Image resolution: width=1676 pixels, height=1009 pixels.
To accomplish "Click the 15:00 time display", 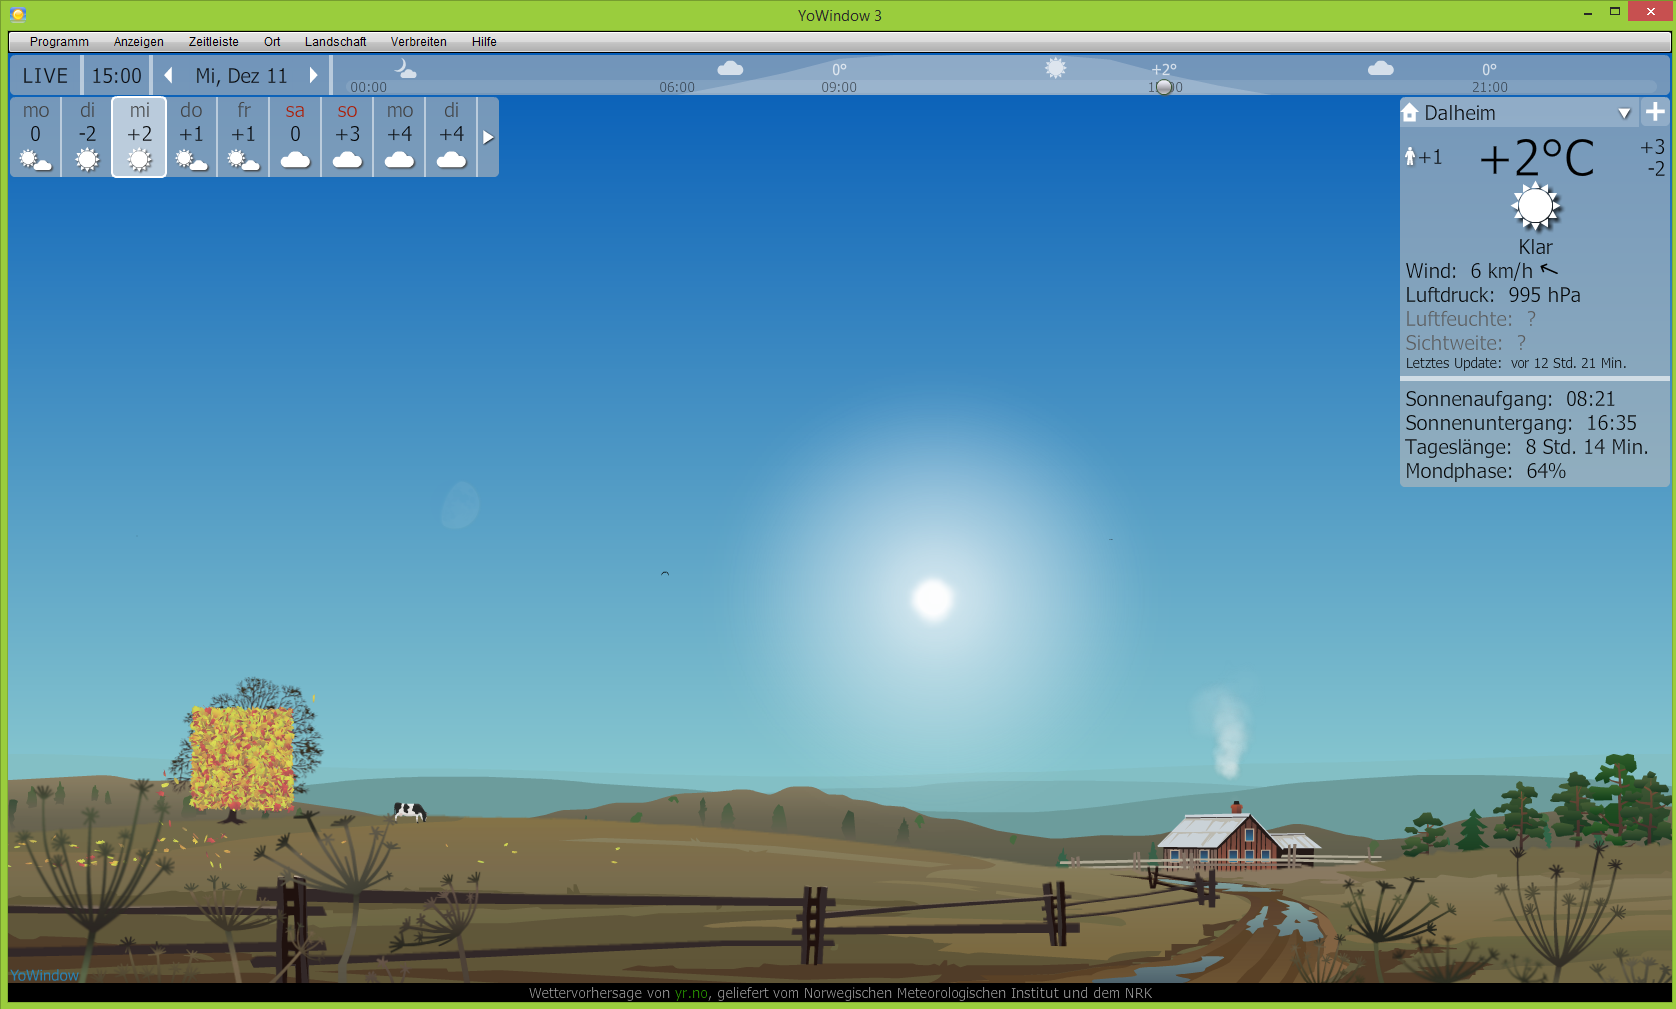I will (x=116, y=76).
